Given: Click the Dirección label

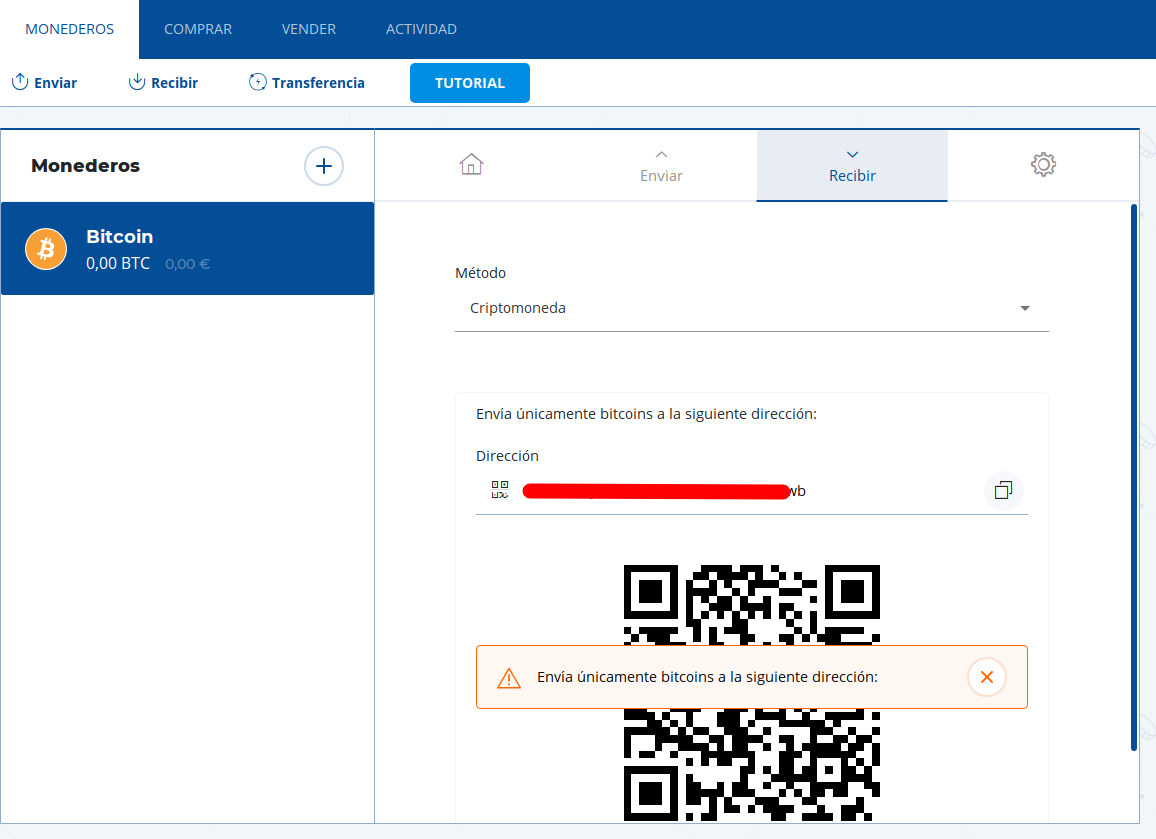Looking at the screenshot, I should tap(507, 456).
